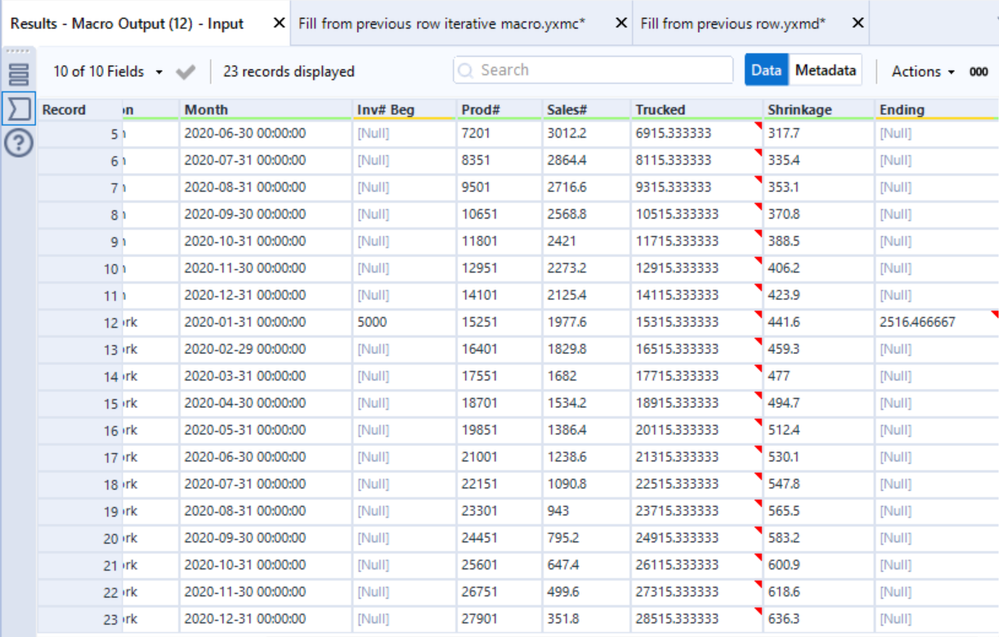
Task: Click red truncation flag on Trucked 15315.333333
Action: (758, 314)
